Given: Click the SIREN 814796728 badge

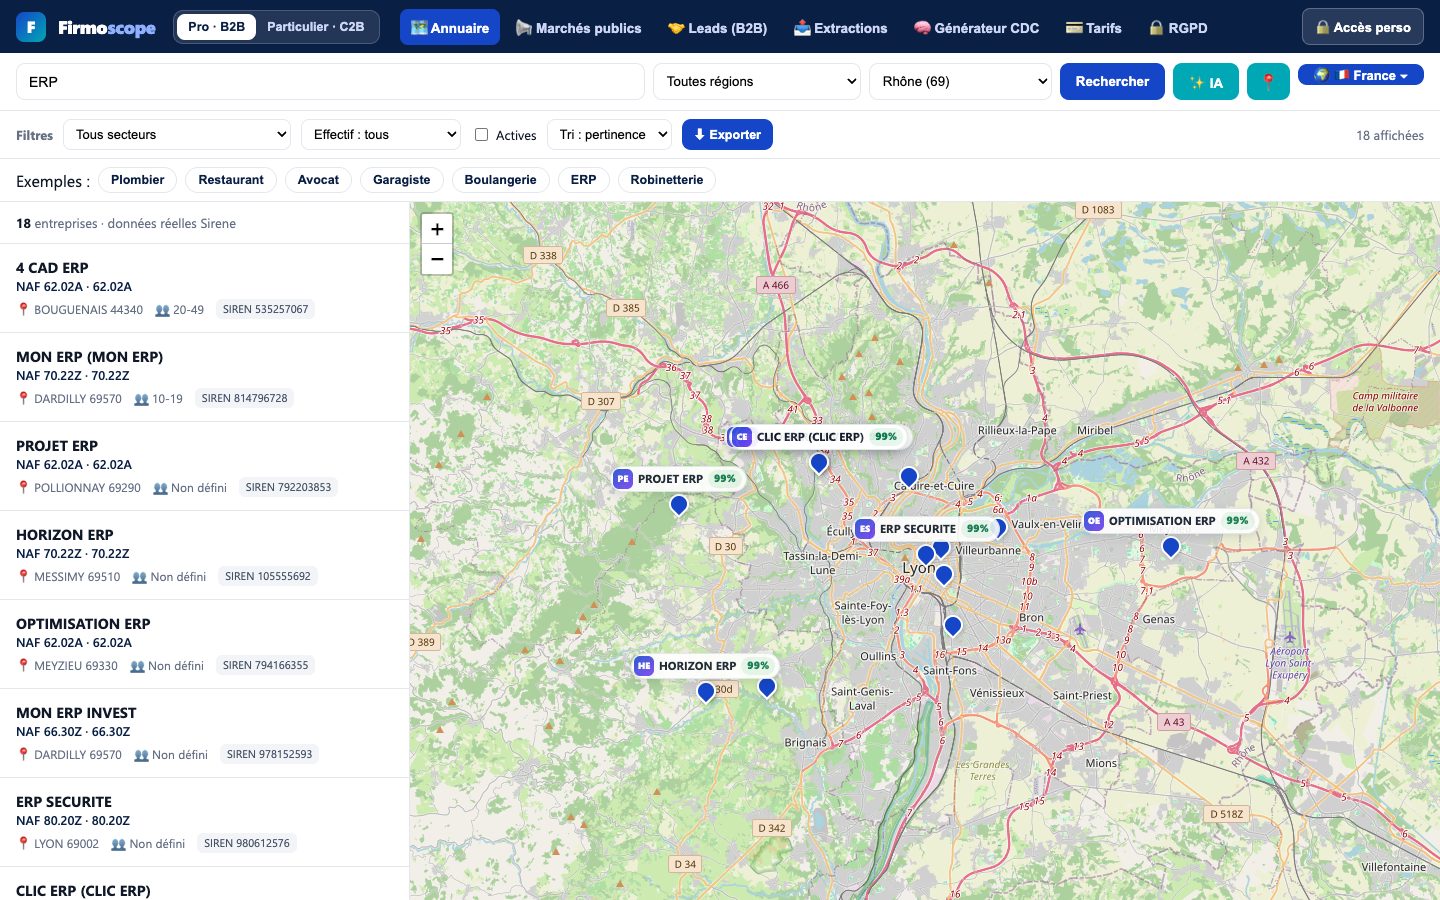Looking at the screenshot, I should coord(245,399).
